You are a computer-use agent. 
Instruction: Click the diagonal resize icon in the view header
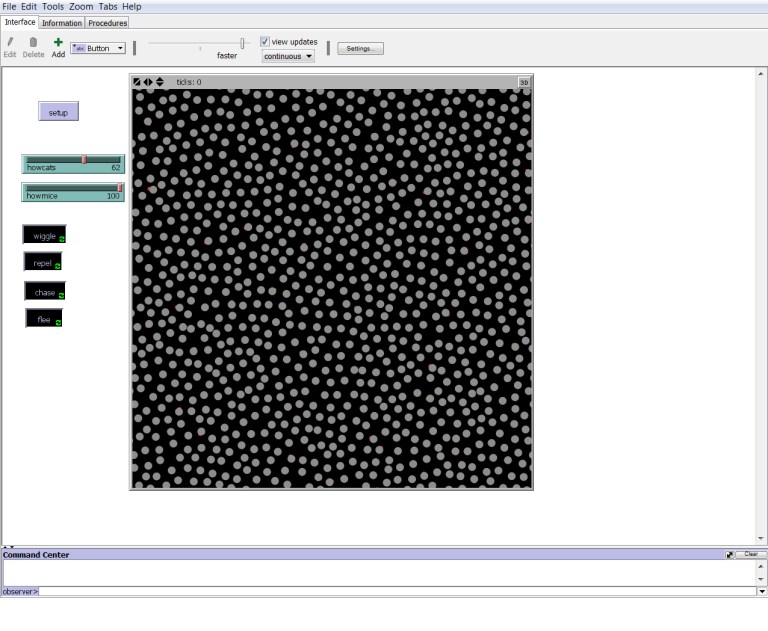pos(137,82)
